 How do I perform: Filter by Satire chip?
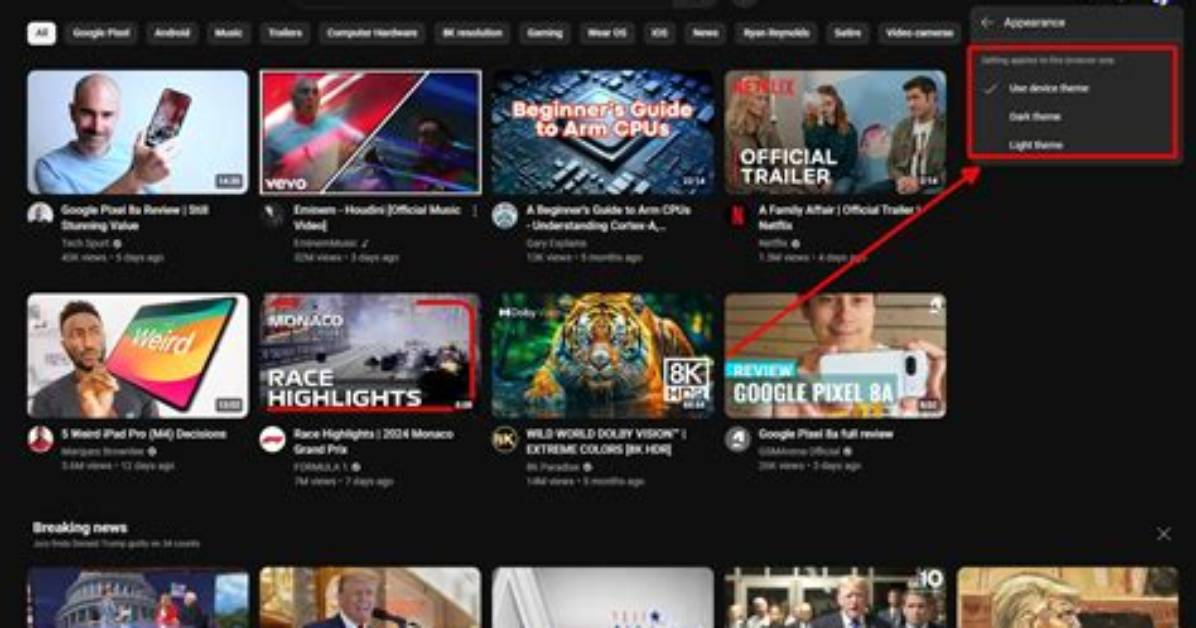point(847,33)
